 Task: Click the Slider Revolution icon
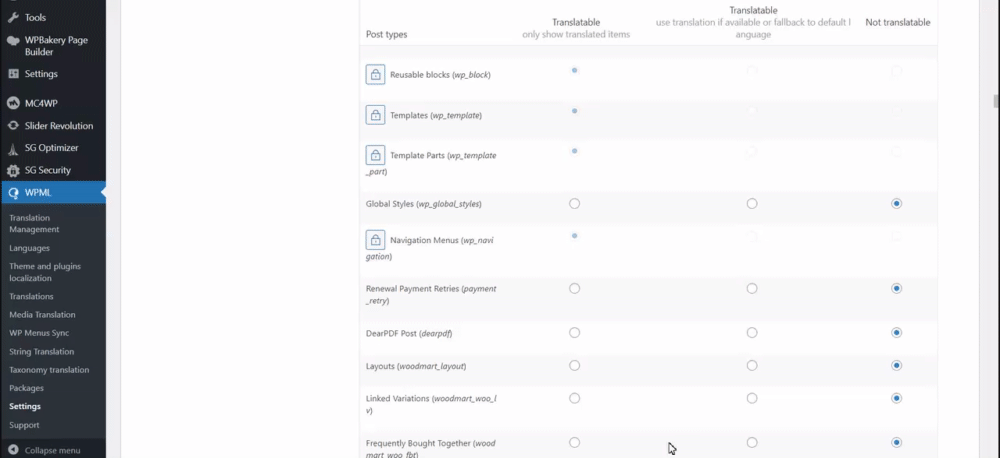[x=13, y=126]
